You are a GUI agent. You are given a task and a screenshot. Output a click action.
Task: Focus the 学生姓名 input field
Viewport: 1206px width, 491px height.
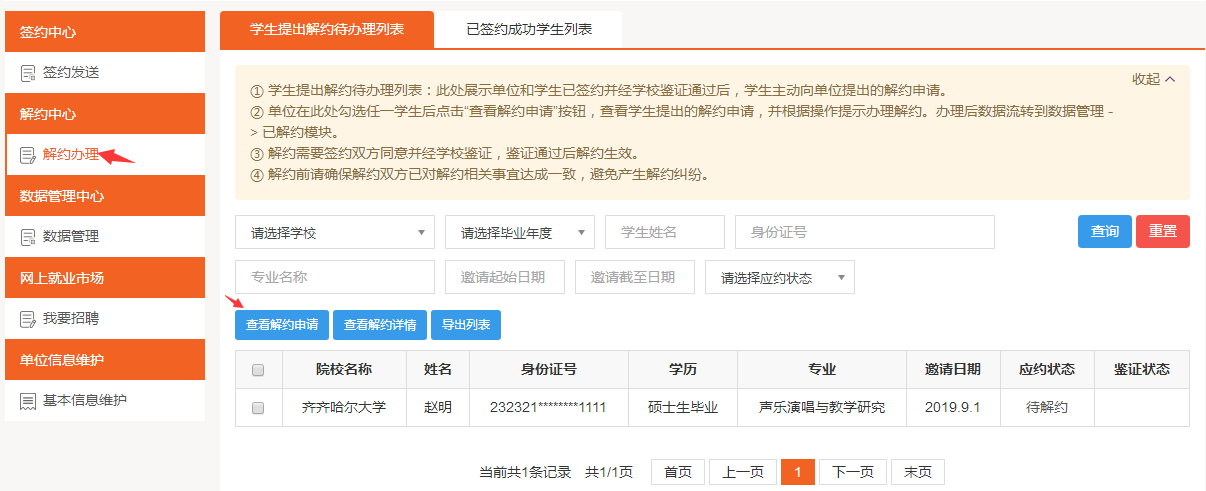click(664, 232)
